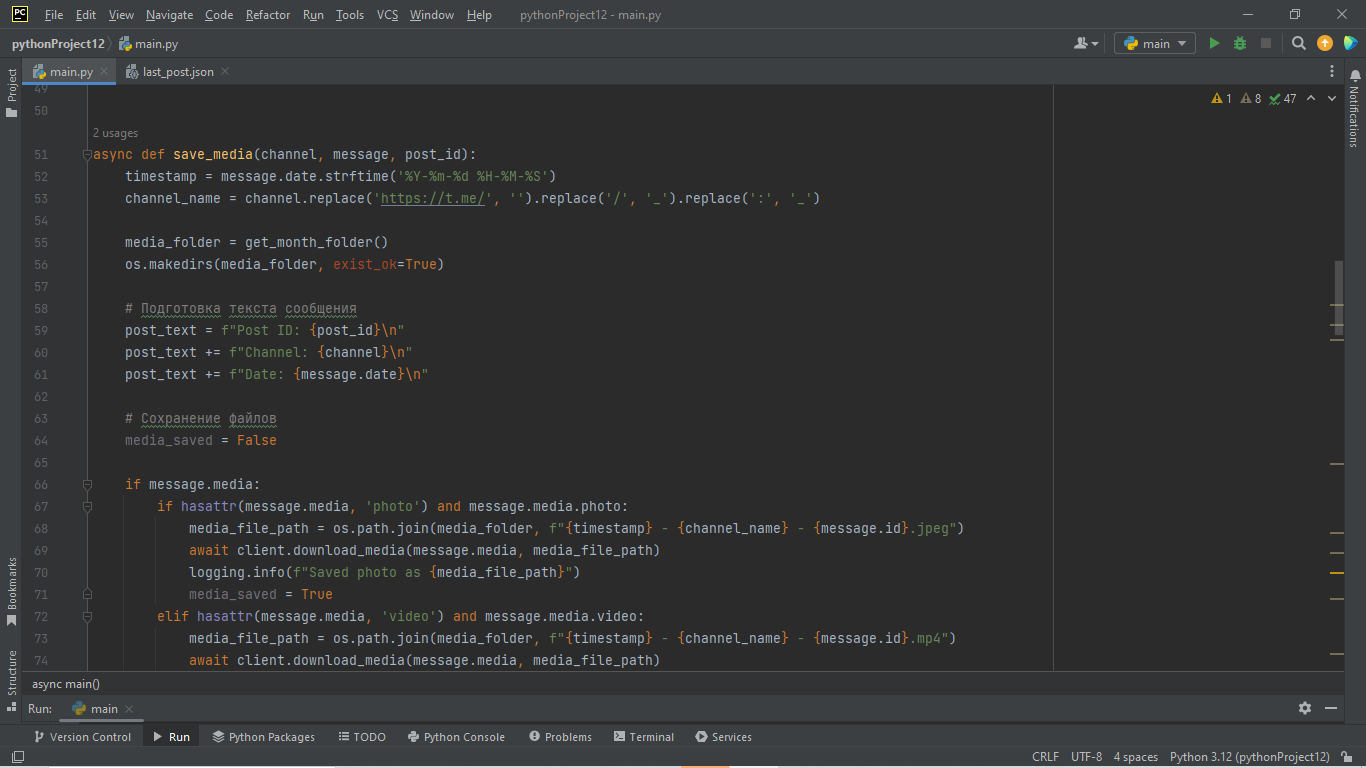
Task: Click the orange update arrow icon
Action: pyautogui.click(x=1325, y=43)
